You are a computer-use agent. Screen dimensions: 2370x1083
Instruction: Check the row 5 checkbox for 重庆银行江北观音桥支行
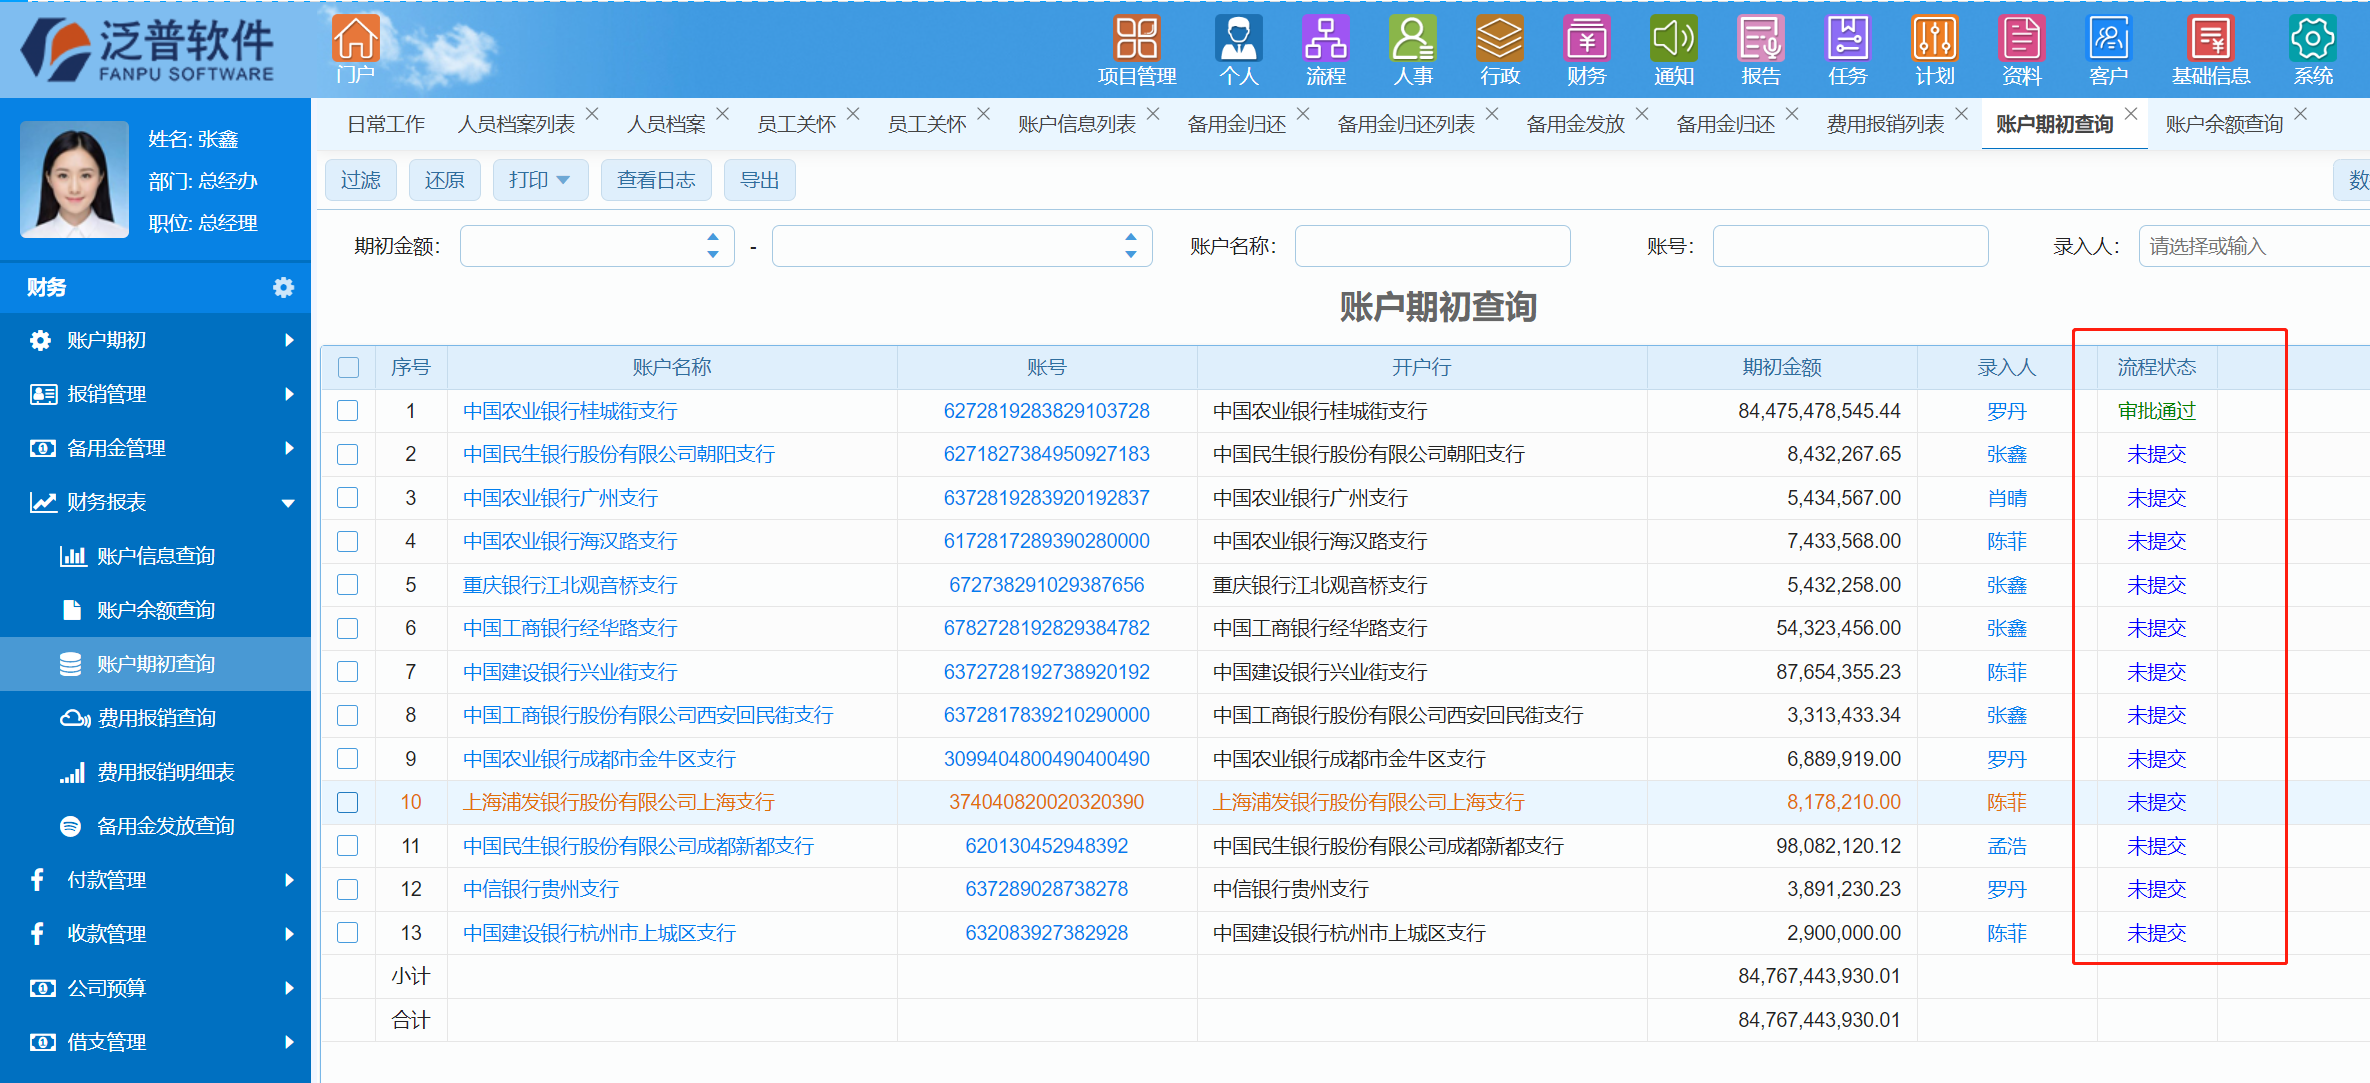pos(348,585)
